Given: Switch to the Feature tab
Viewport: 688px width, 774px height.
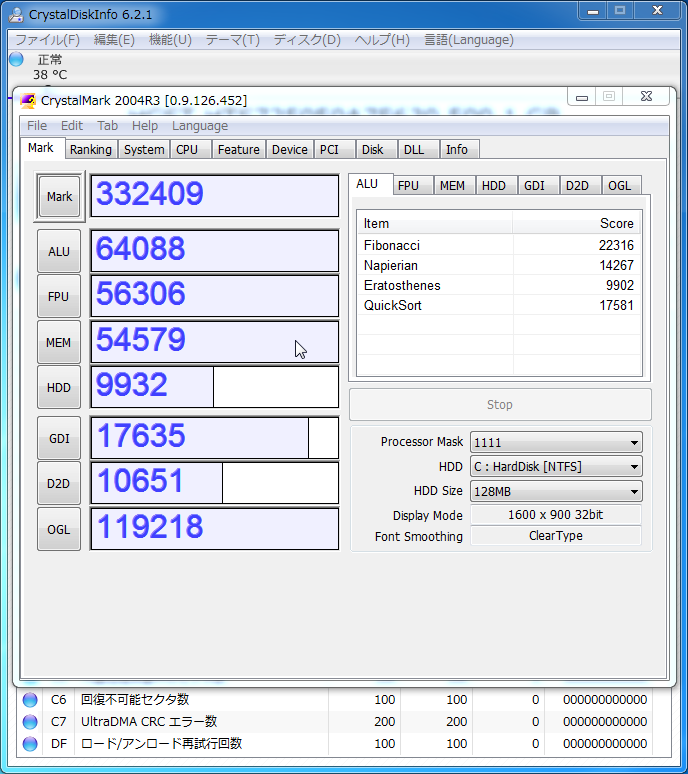Looking at the screenshot, I should pyautogui.click(x=239, y=149).
